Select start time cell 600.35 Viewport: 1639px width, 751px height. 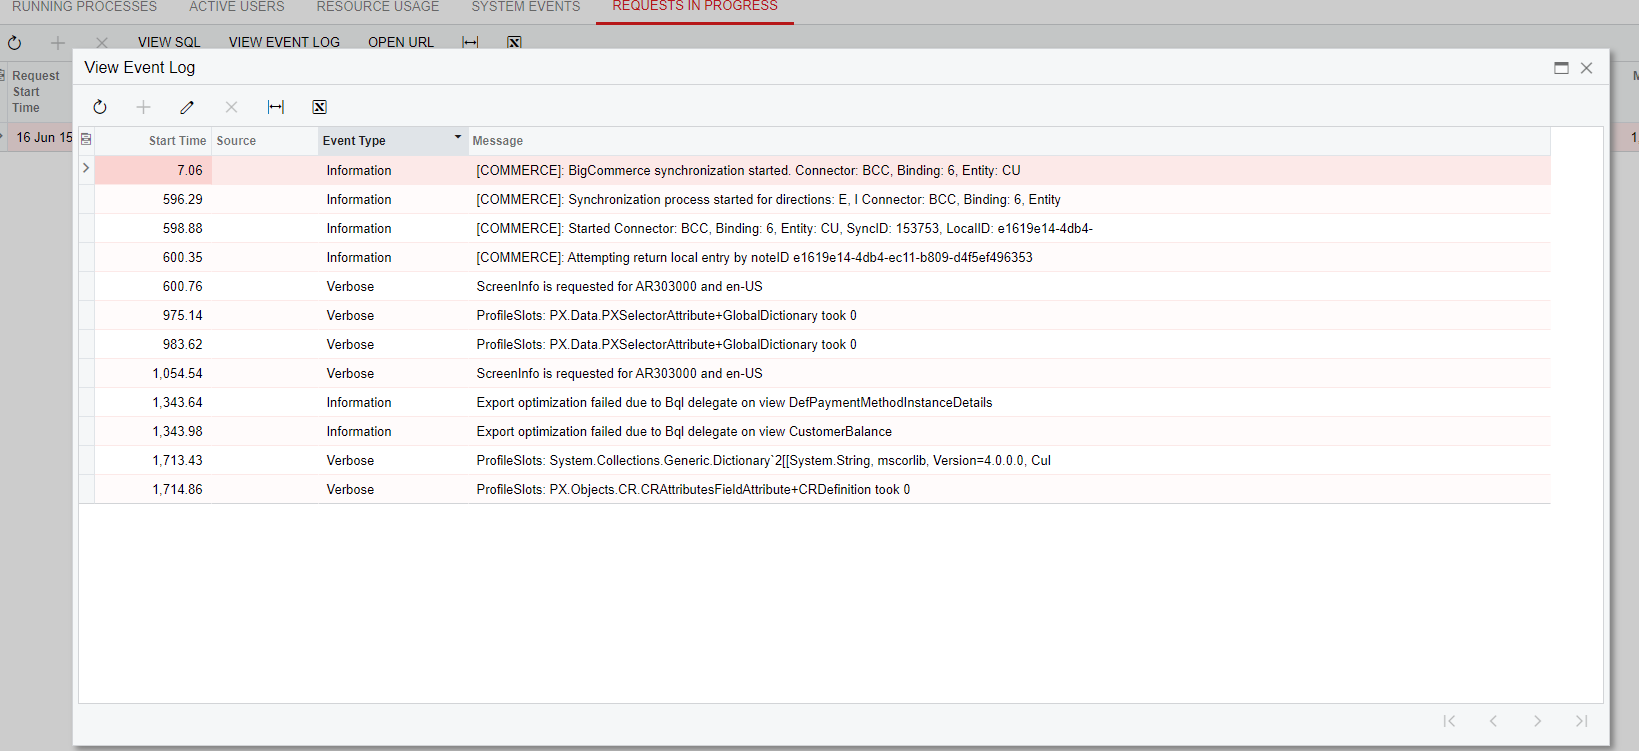(x=153, y=258)
